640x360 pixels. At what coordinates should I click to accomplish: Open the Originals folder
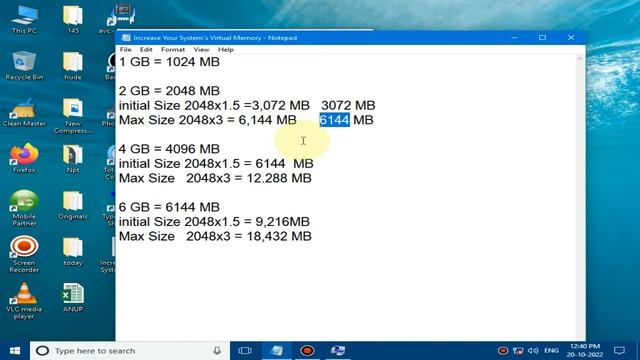click(x=73, y=205)
